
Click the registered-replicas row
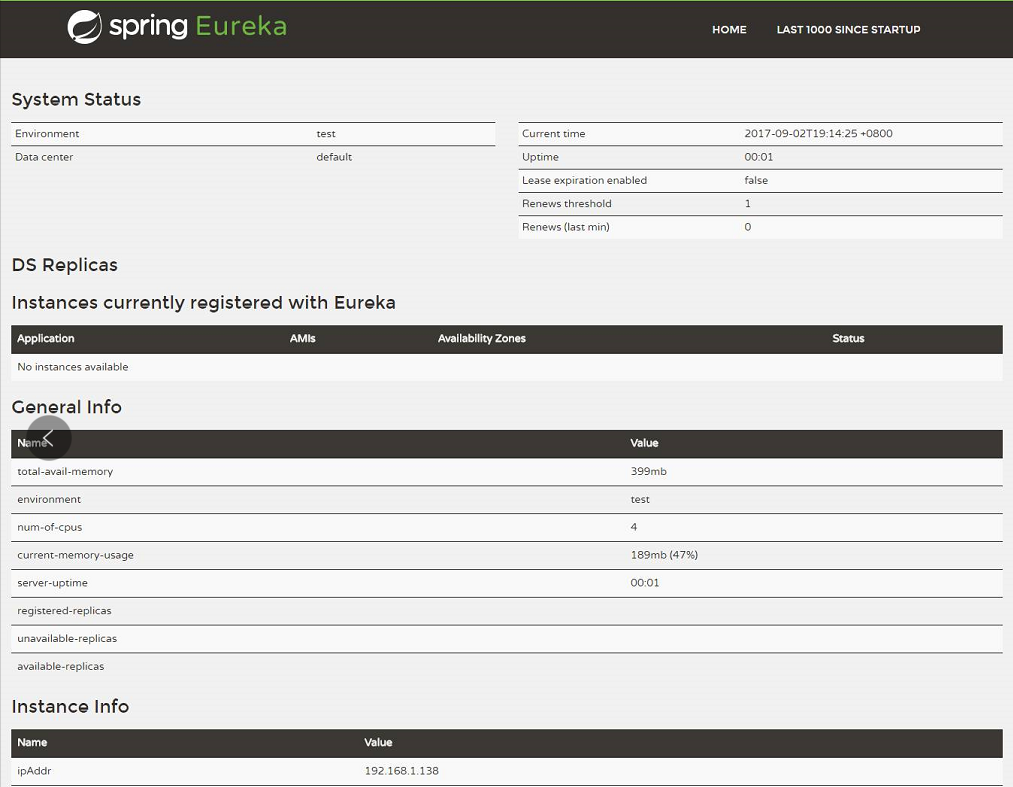pyautogui.click(x=506, y=611)
